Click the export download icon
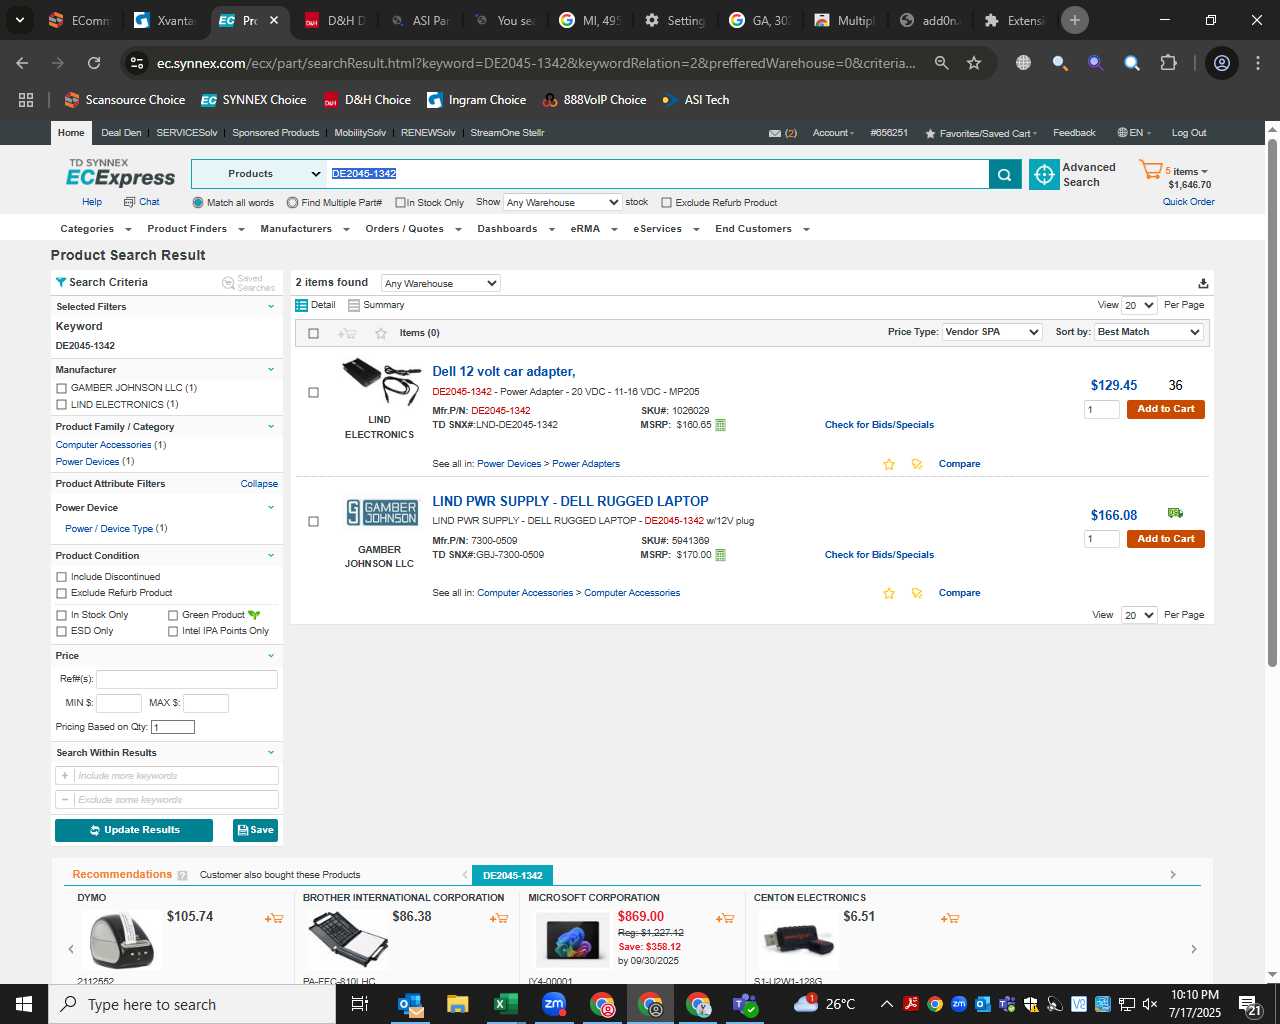Image resolution: width=1280 pixels, height=1024 pixels. (1203, 283)
